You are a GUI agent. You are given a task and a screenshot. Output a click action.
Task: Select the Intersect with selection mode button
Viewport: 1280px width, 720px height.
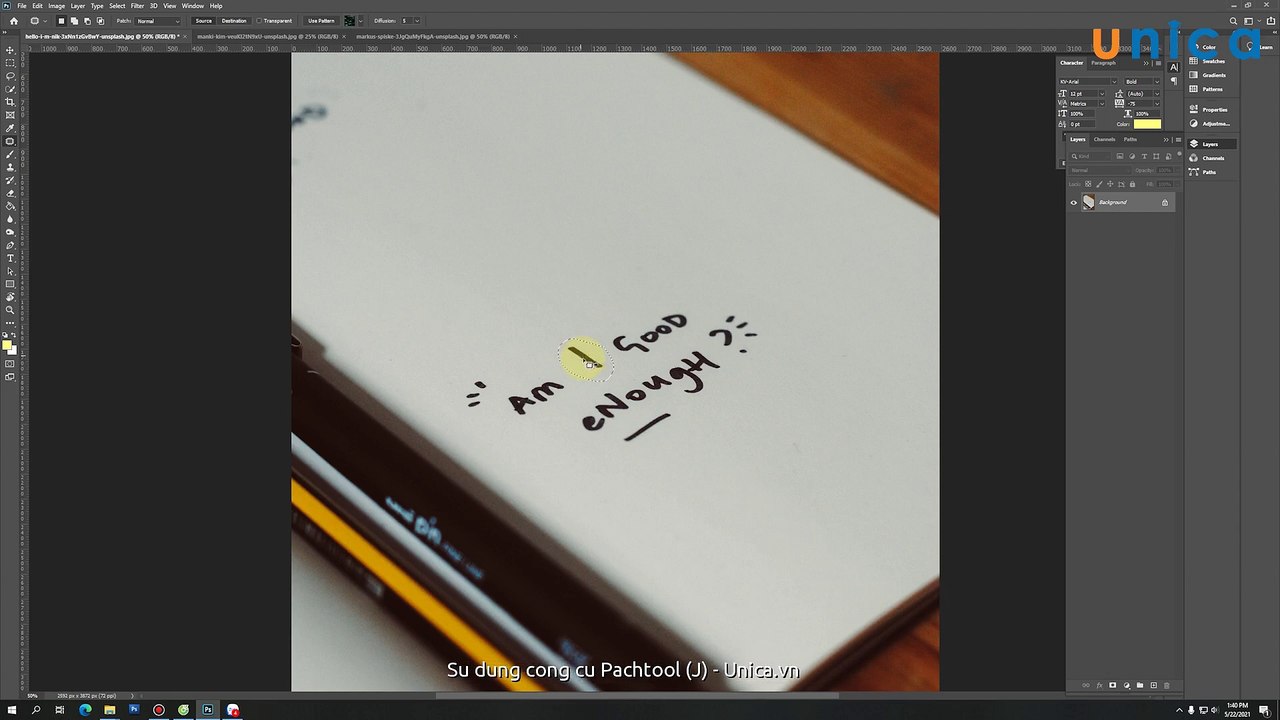(x=100, y=21)
